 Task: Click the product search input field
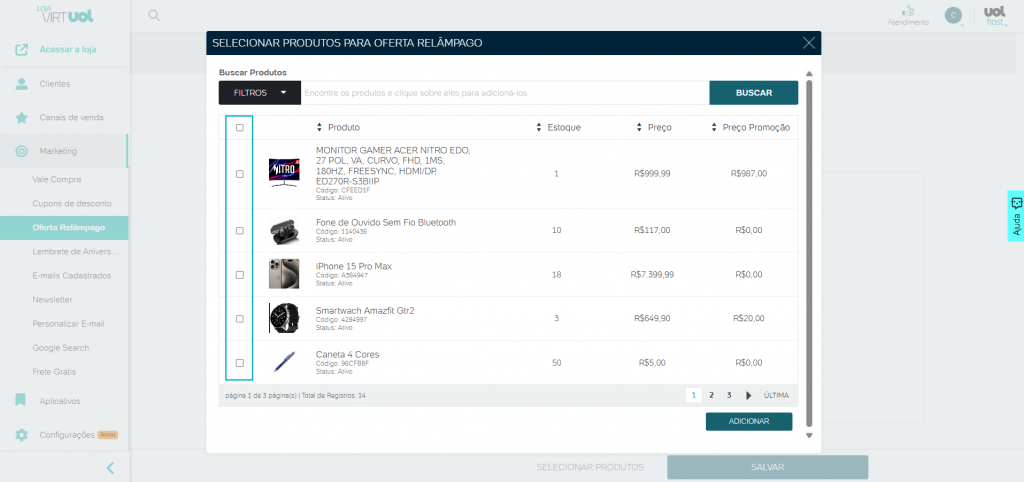click(504, 93)
